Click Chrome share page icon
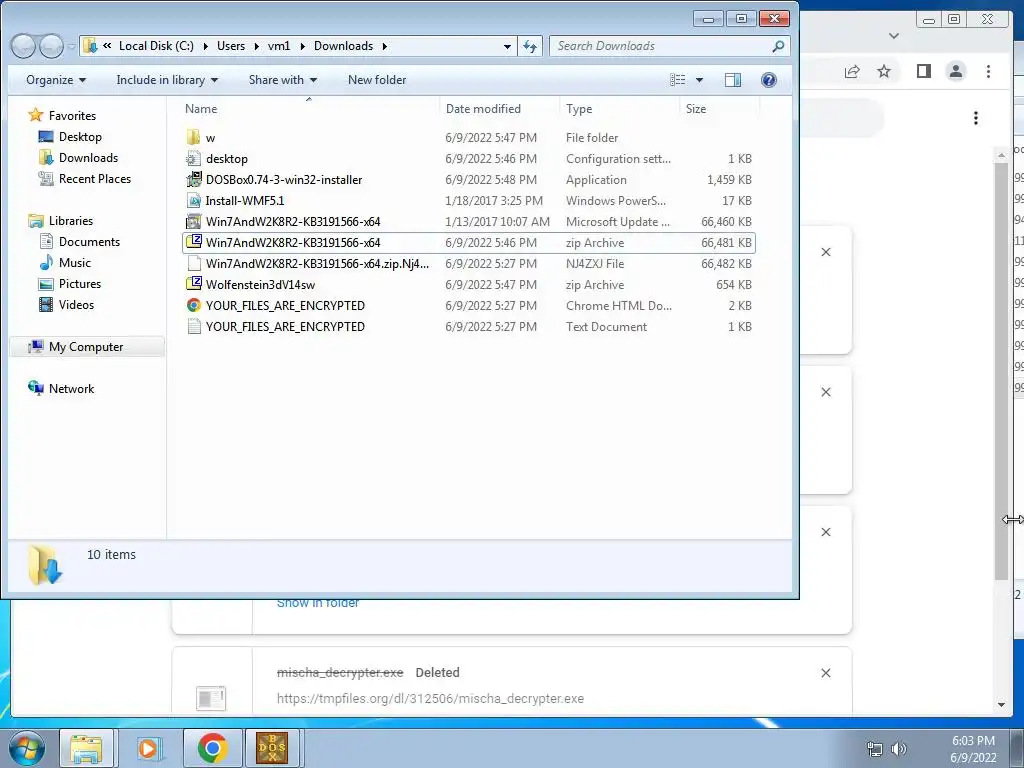The height and width of the screenshot is (768, 1024). [x=852, y=71]
